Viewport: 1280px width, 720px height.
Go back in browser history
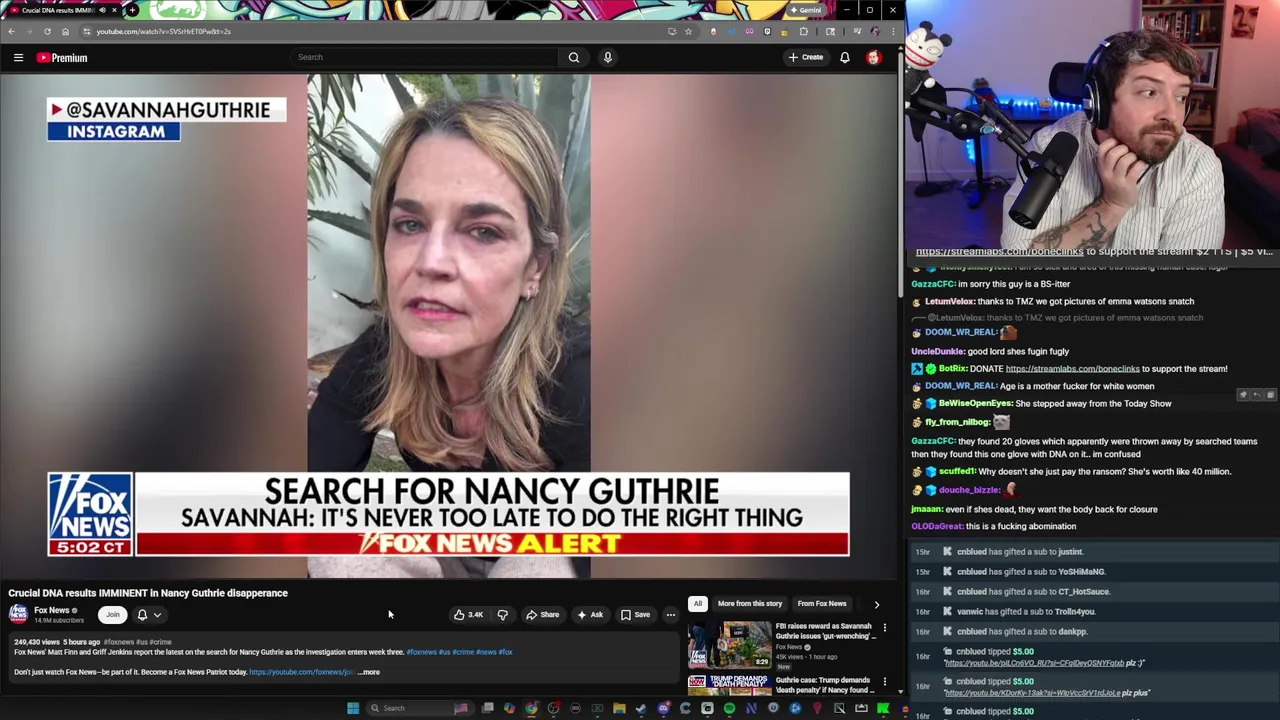click(x=12, y=31)
